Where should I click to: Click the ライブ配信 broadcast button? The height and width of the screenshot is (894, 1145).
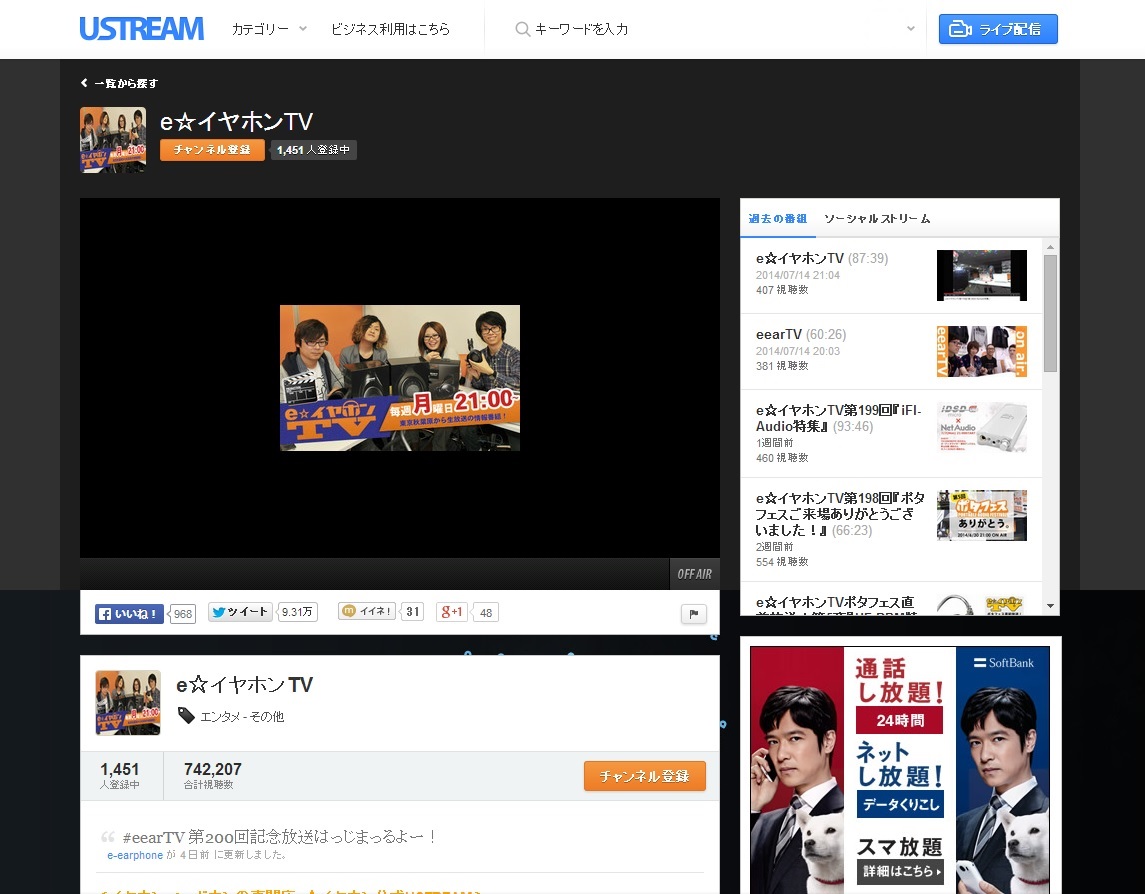(x=997, y=29)
